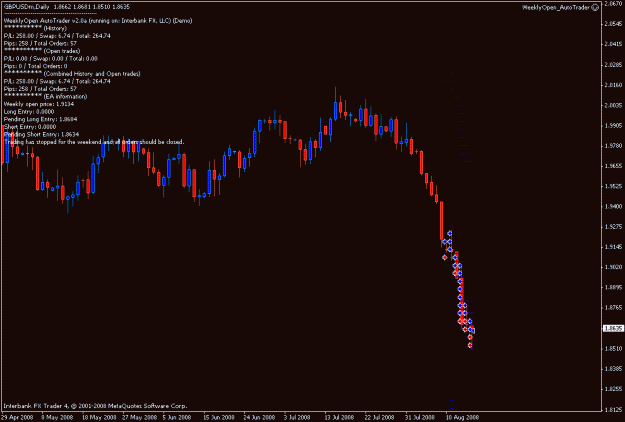Viewport: 625px width, 422px height.
Task: Click the 1.9905 price scale label
Action: point(613,126)
